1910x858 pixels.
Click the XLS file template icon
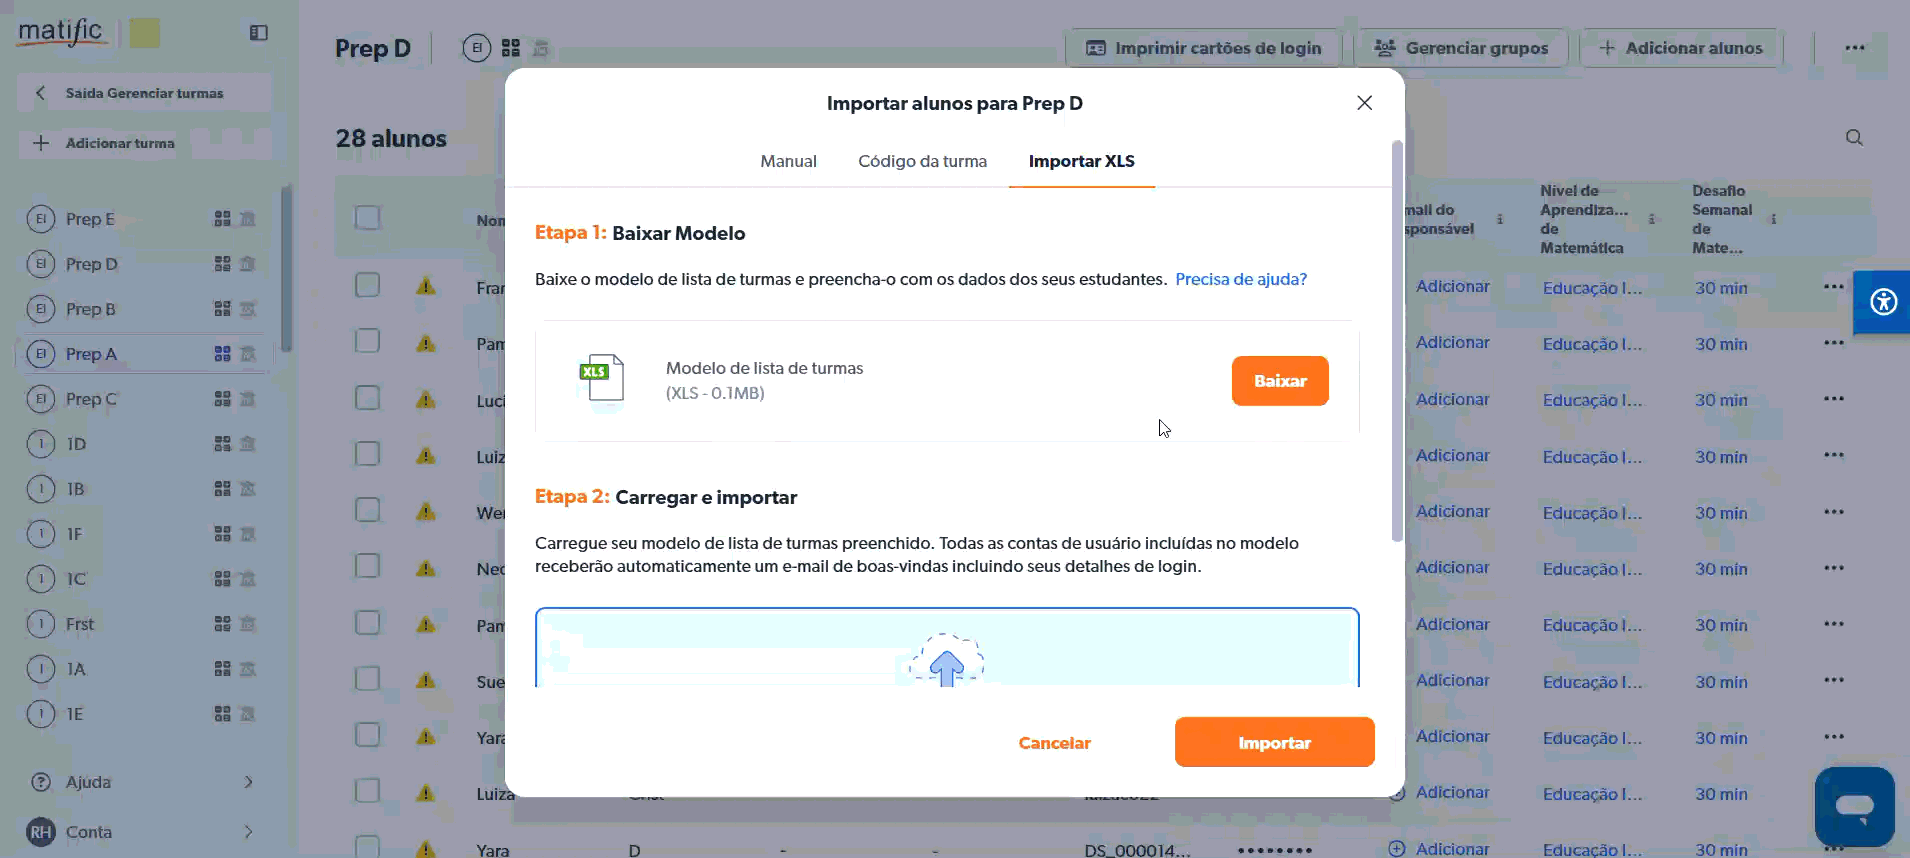(x=602, y=378)
